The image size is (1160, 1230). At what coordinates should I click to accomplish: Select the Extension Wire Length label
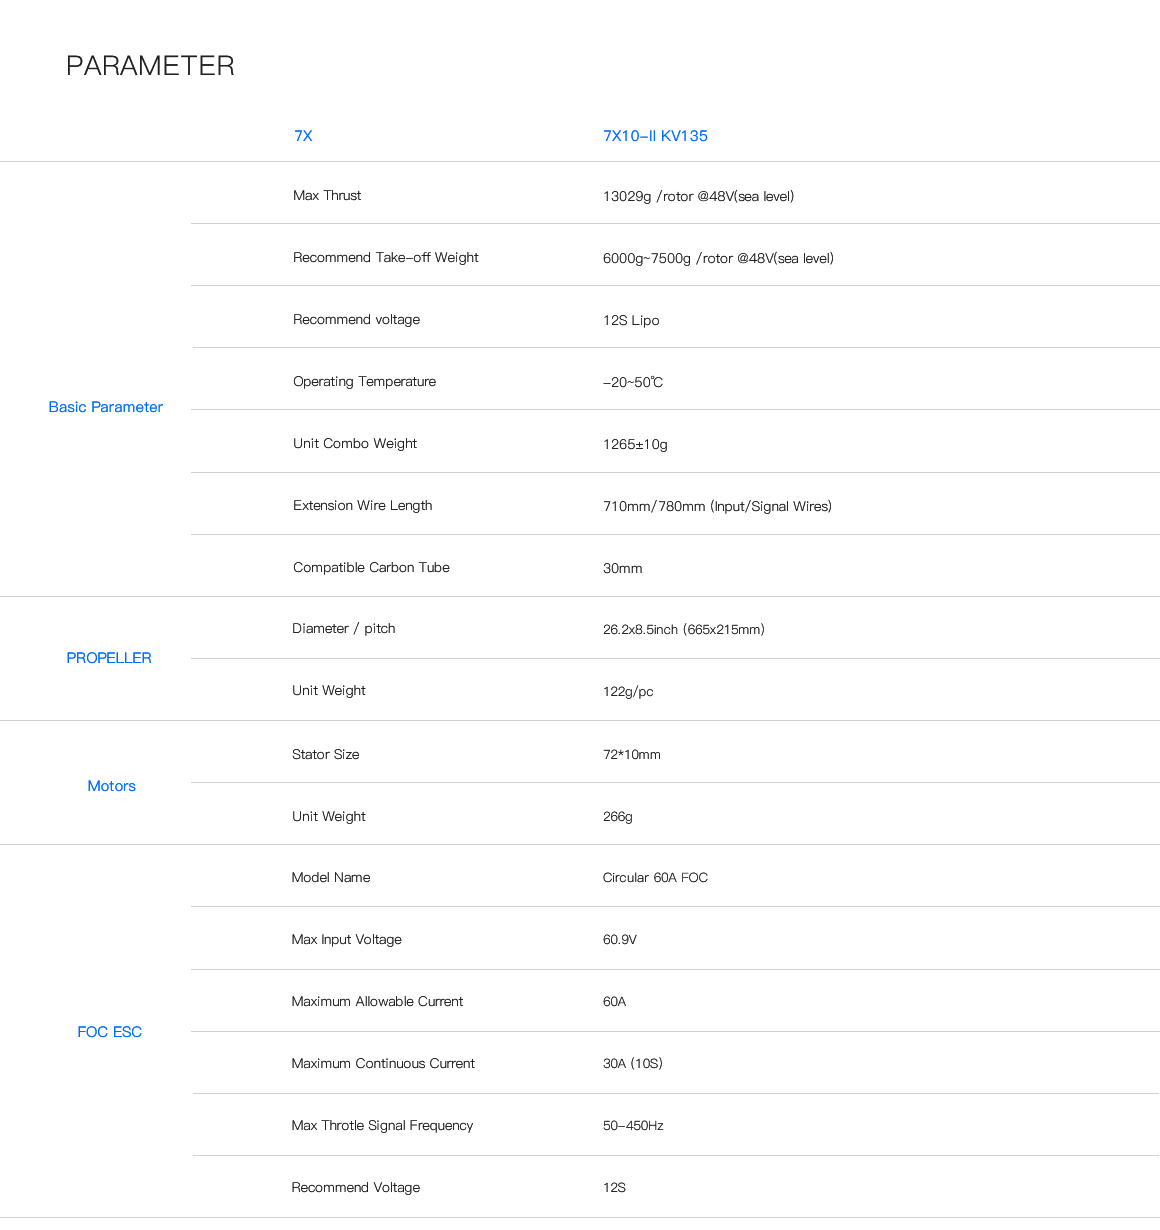coord(362,506)
